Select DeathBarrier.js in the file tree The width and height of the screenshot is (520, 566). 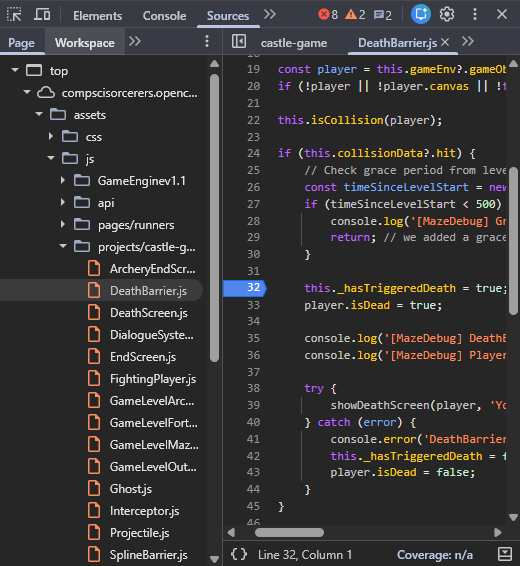101,291
